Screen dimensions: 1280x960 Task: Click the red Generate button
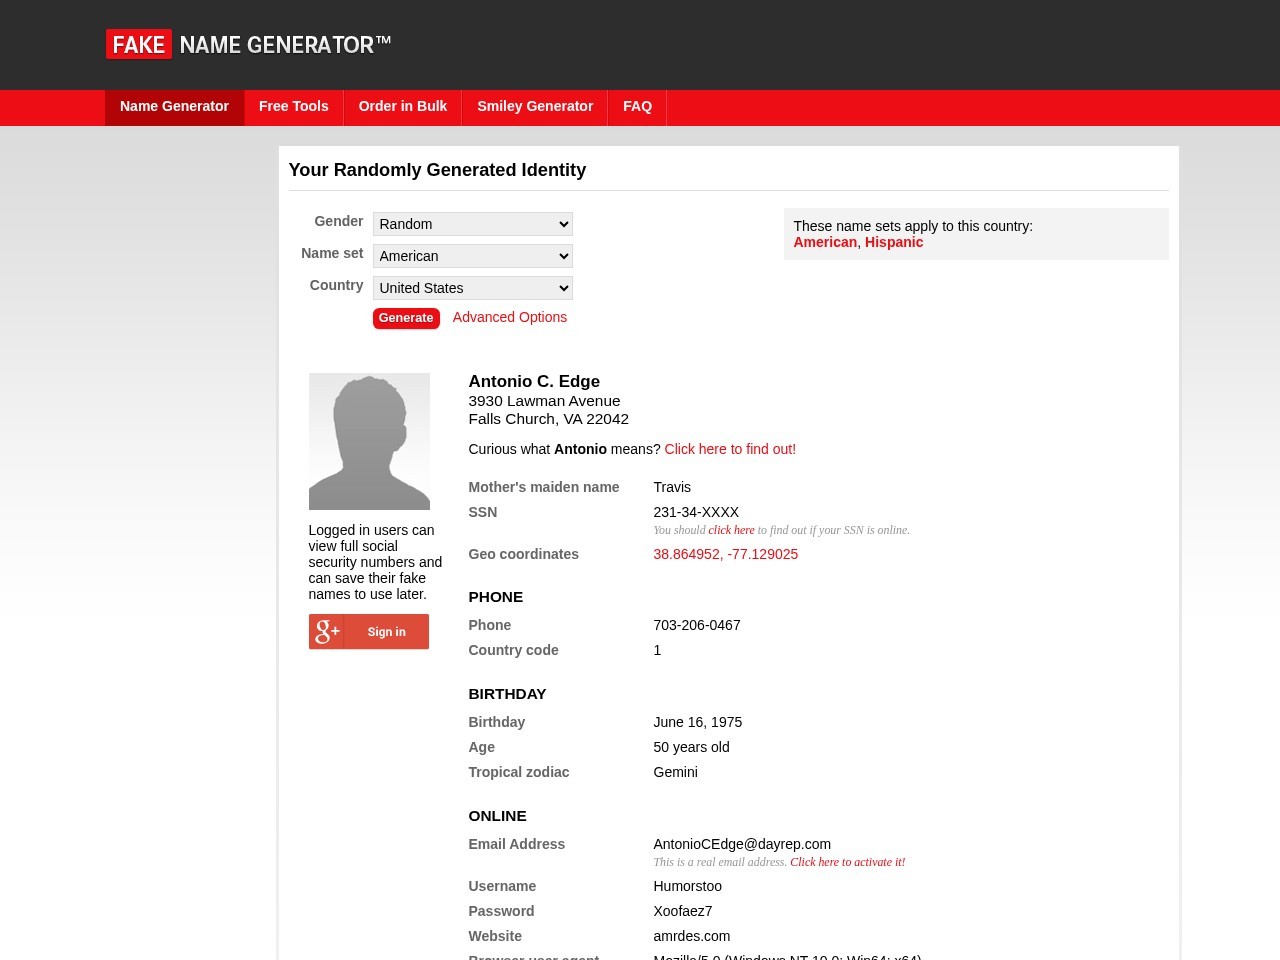406,318
